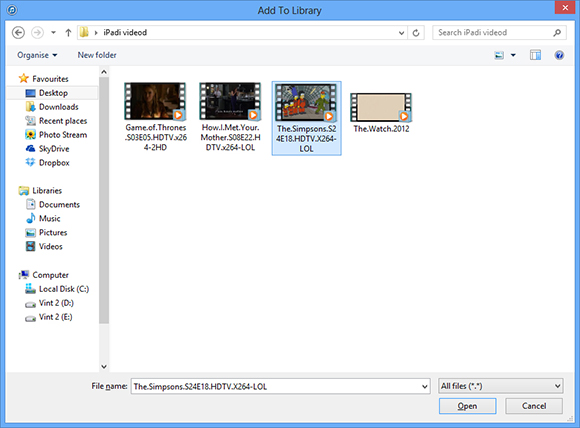Open recent locations dropdown arrow
The image size is (580, 428).
tap(53, 33)
